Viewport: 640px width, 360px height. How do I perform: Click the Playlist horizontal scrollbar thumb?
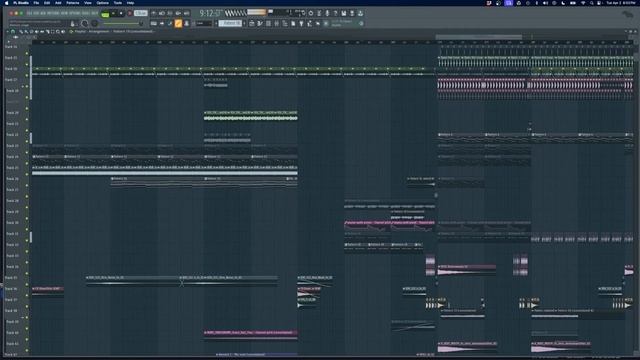[479, 37]
